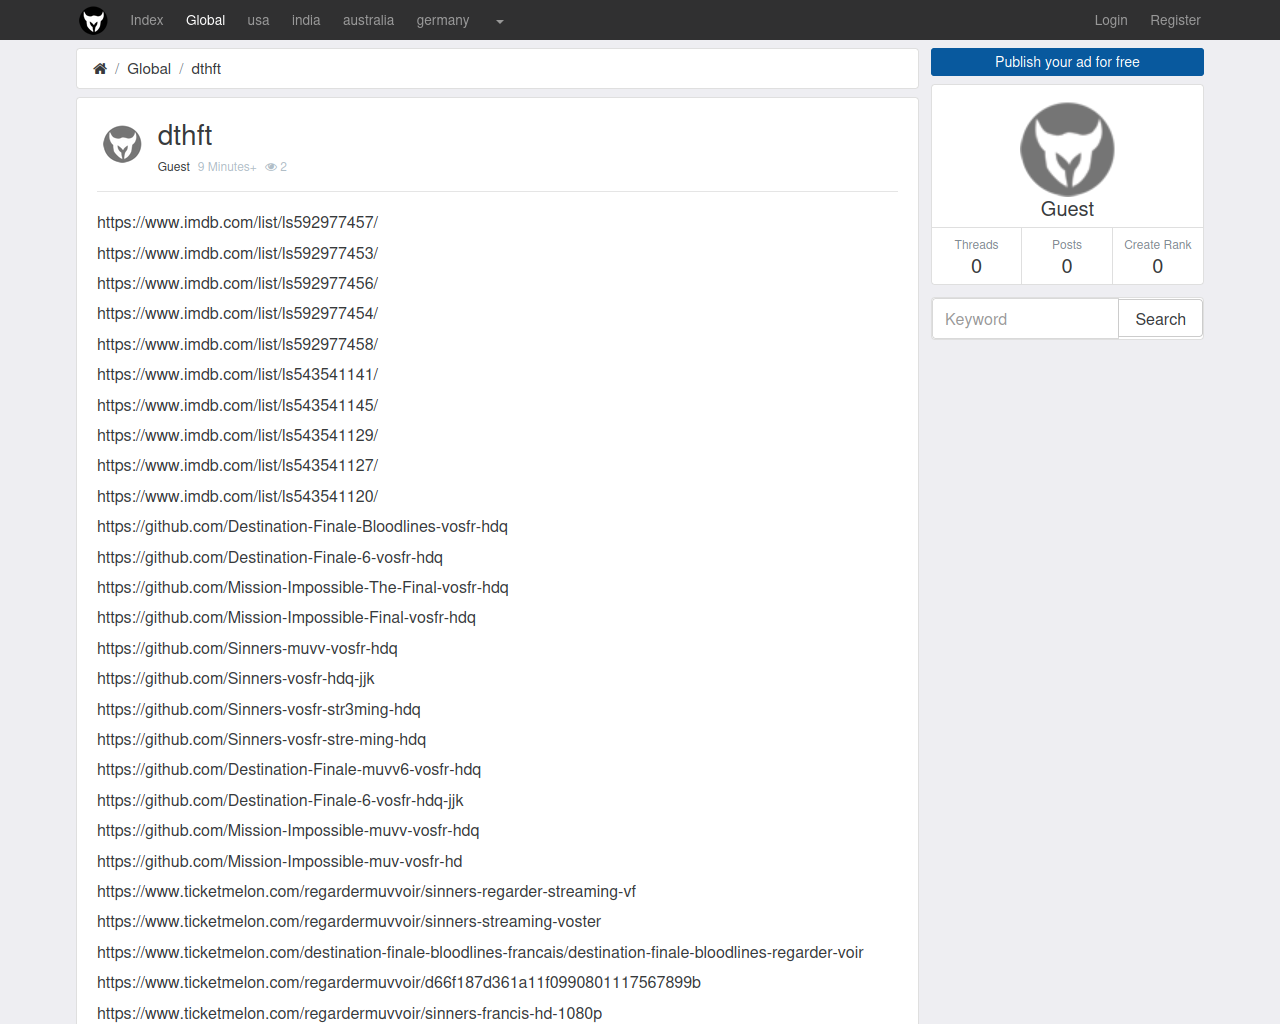This screenshot has width=1280, height=1024.
Task: Go to the india forum tab
Action: [x=306, y=20]
